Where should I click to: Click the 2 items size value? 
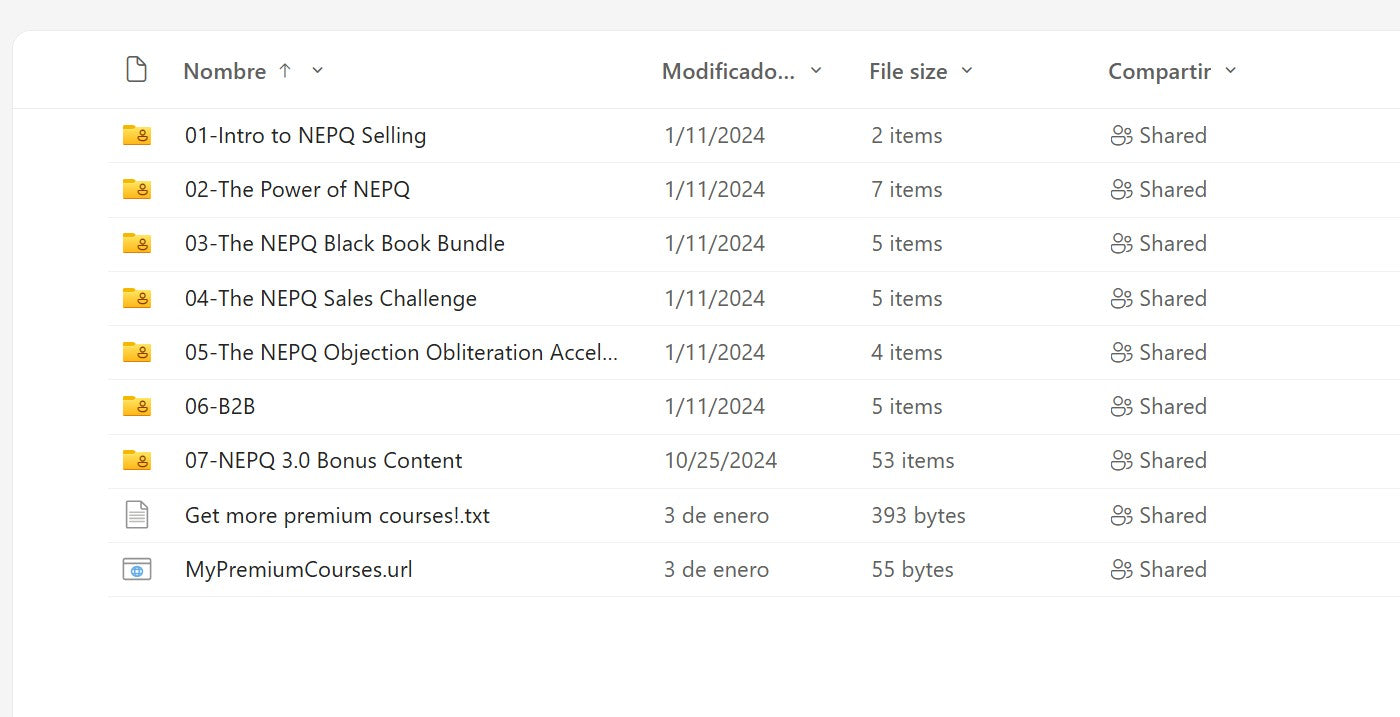click(x=907, y=135)
